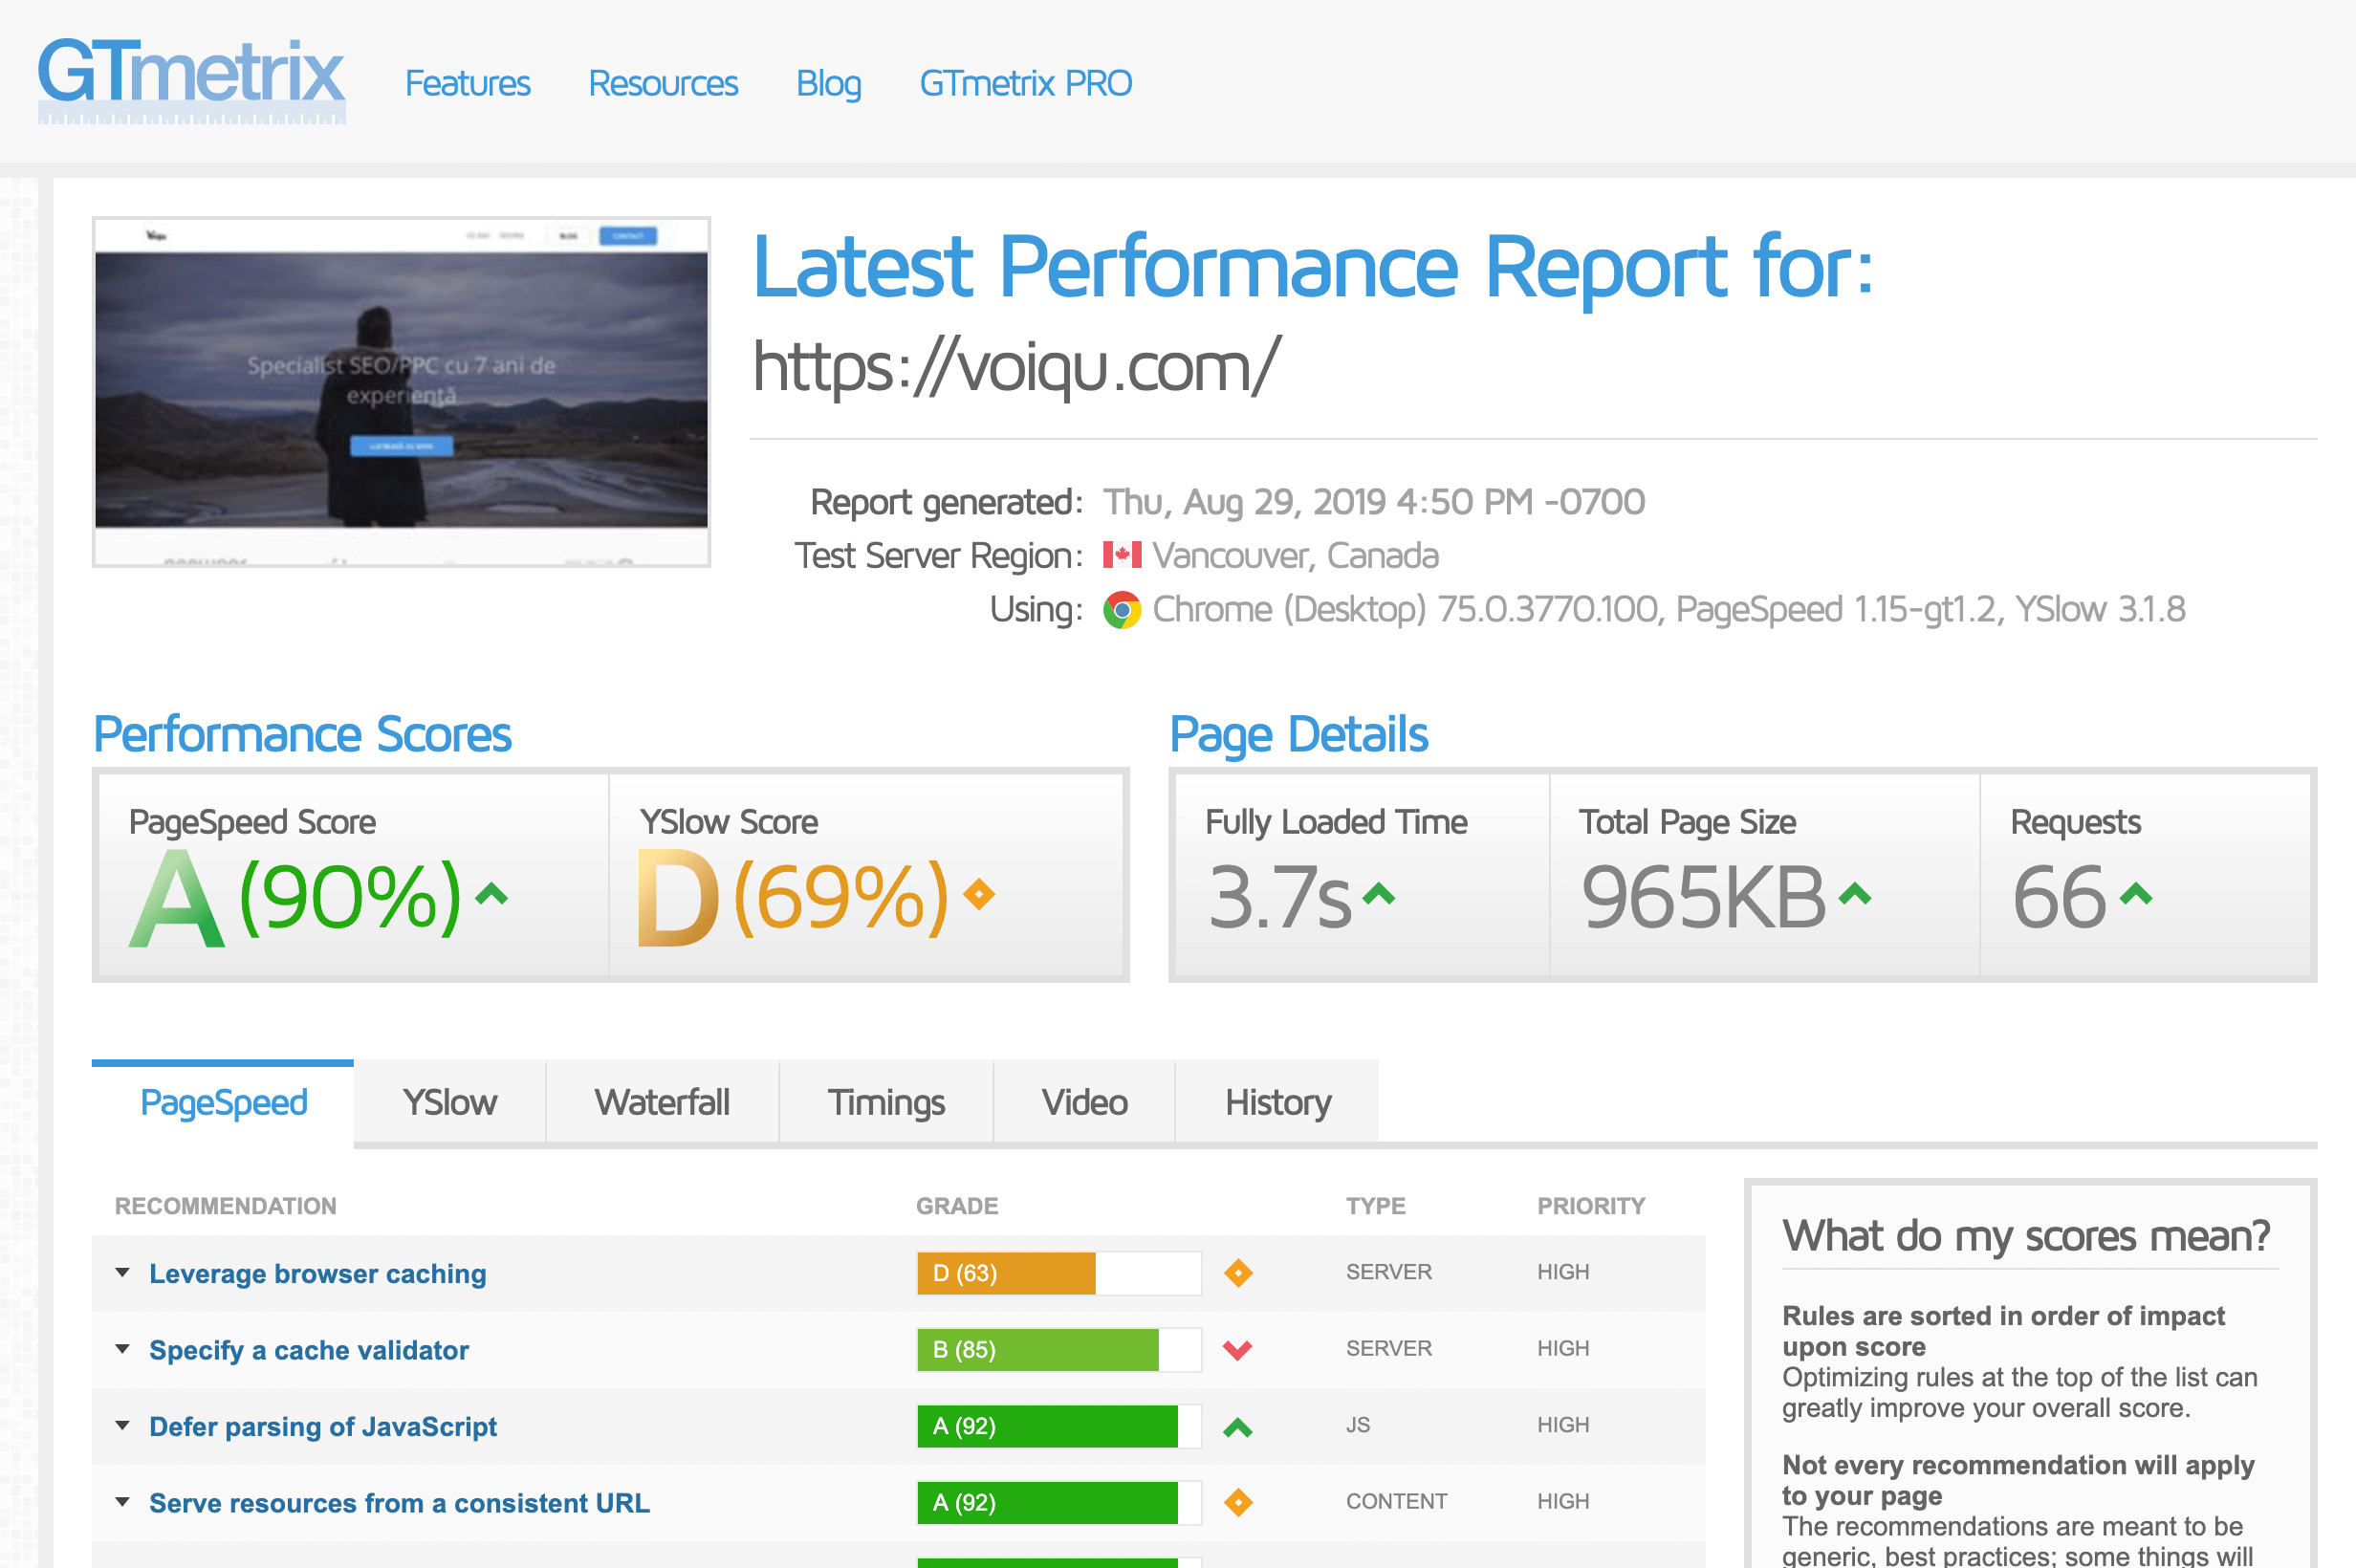The height and width of the screenshot is (1568, 2356).
Task: Click the PageSpeed Score A grade letter
Action: [x=177, y=898]
